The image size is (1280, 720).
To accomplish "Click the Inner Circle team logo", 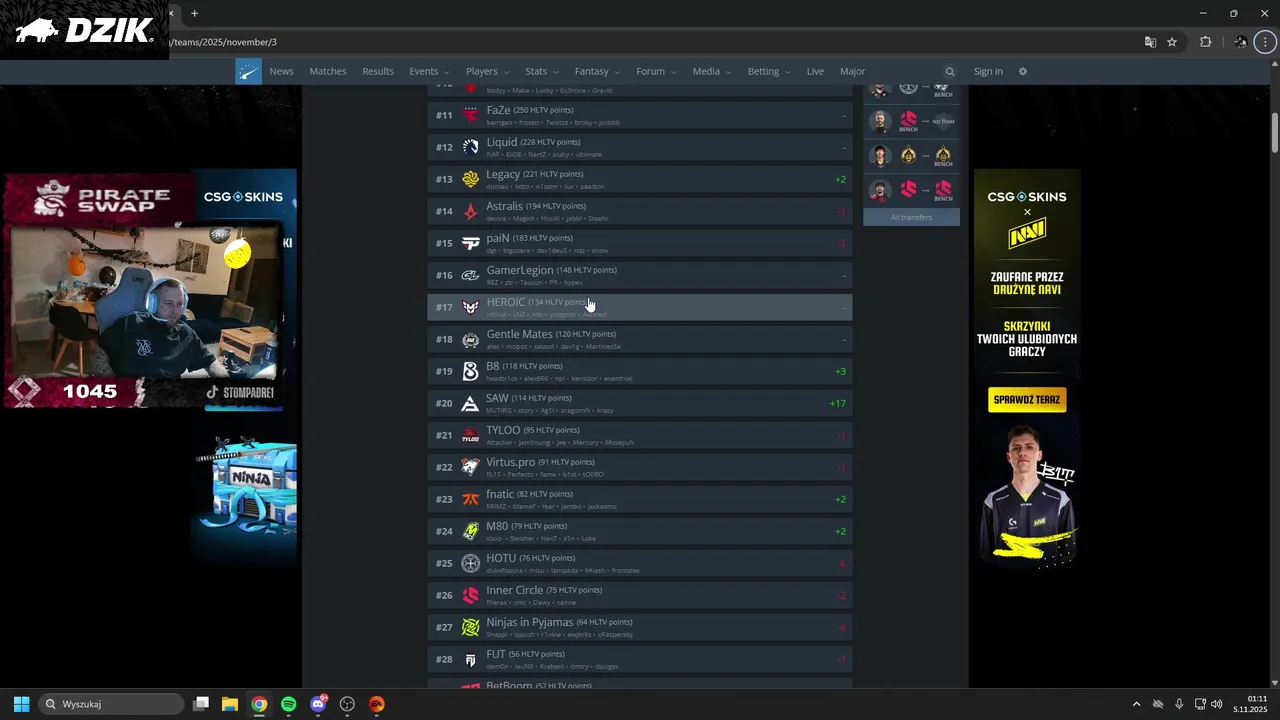I will click(470, 595).
